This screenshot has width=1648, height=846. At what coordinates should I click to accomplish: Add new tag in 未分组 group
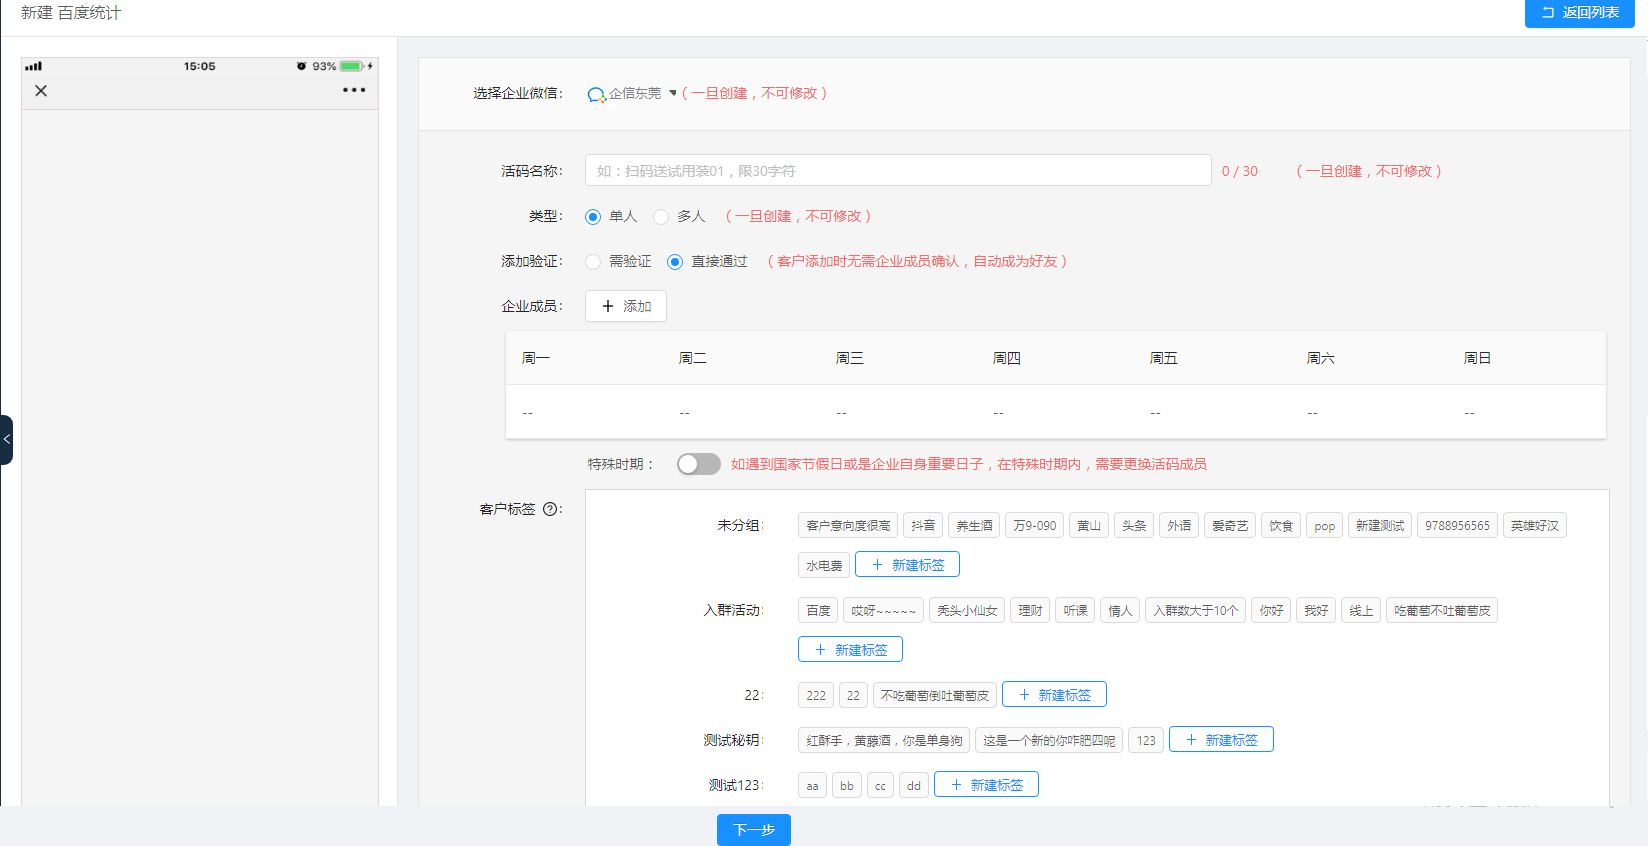point(907,565)
